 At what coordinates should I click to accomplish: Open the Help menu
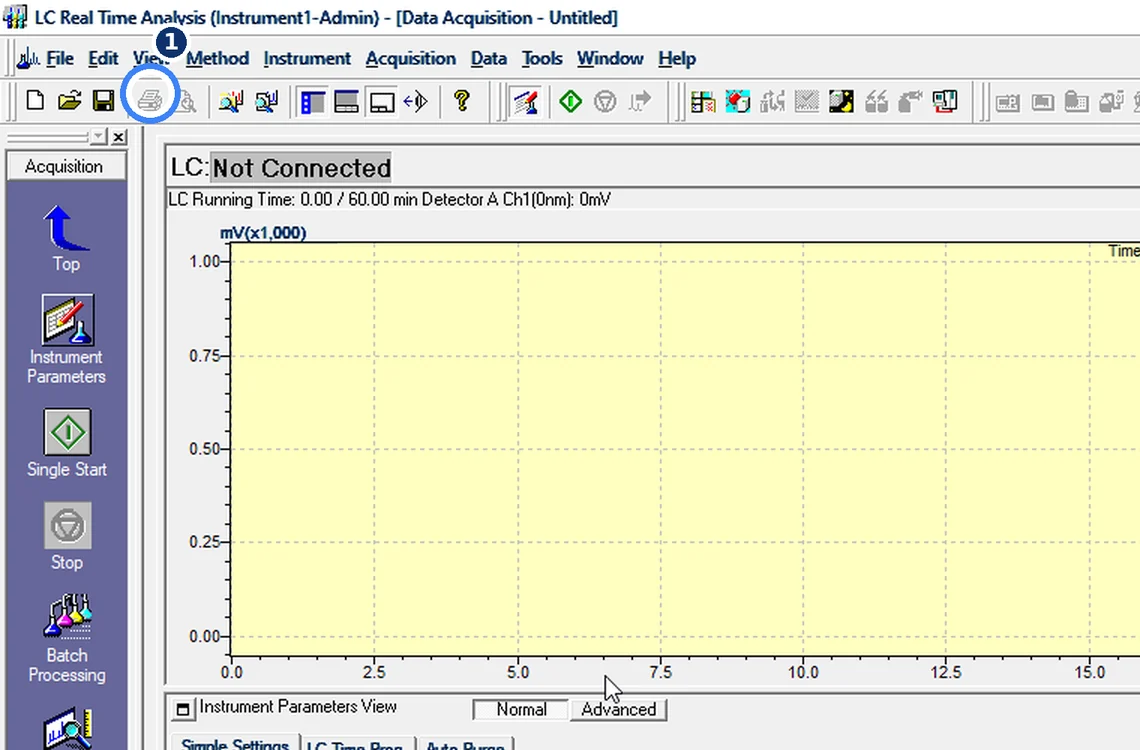[x=677, y=58]
